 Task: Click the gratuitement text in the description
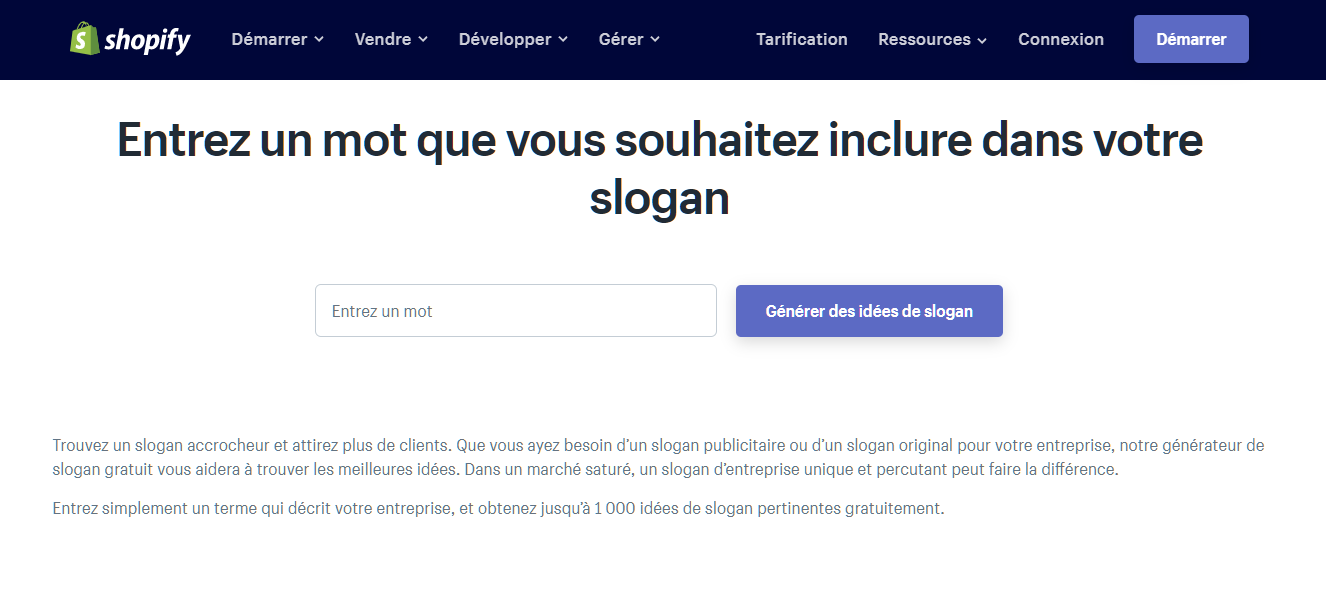pyautogui.click(x=898, y=508)
